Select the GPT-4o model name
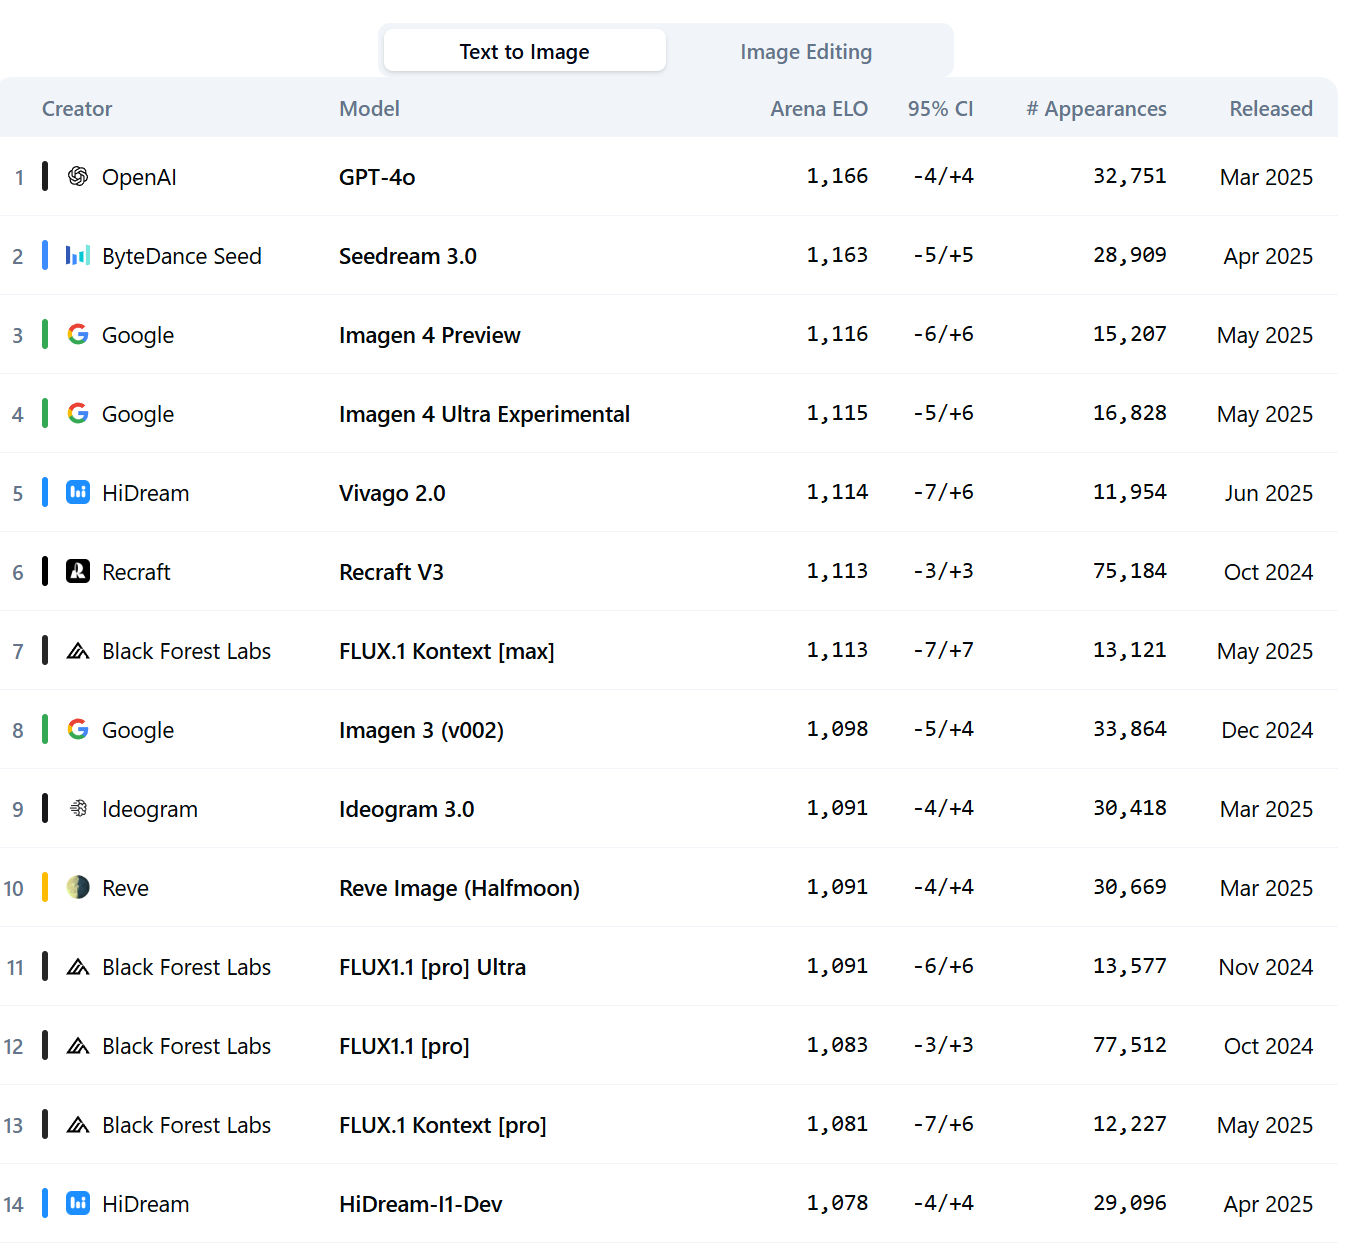 (x=377, y=177)
